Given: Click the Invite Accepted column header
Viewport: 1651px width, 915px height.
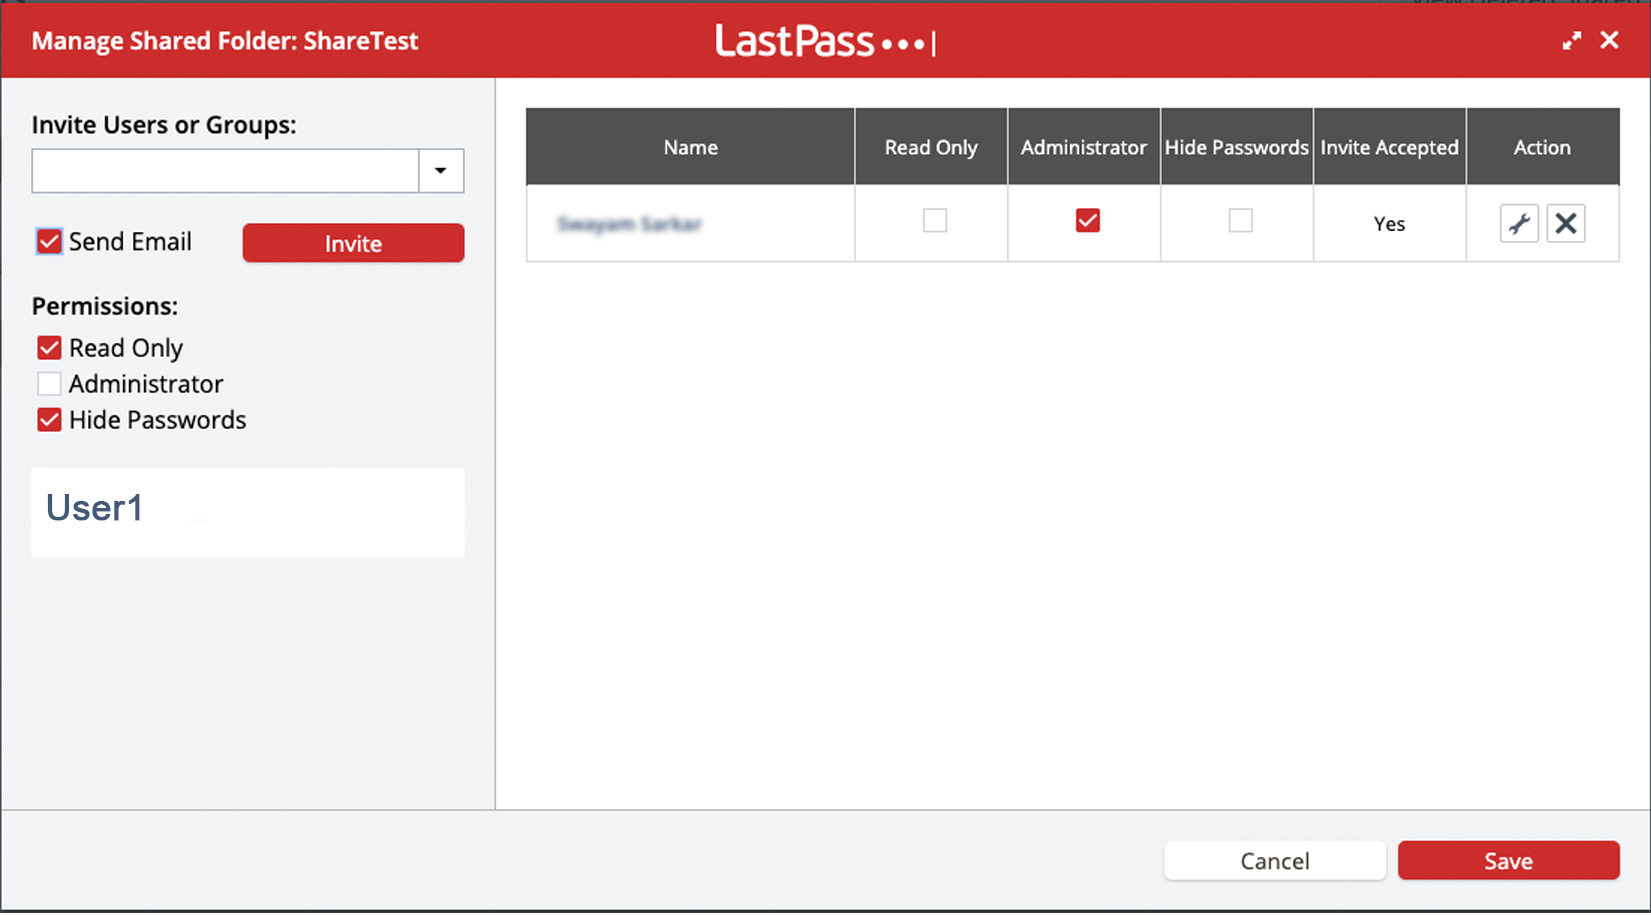Looking at the screenshot, I should click(1390, 147).
